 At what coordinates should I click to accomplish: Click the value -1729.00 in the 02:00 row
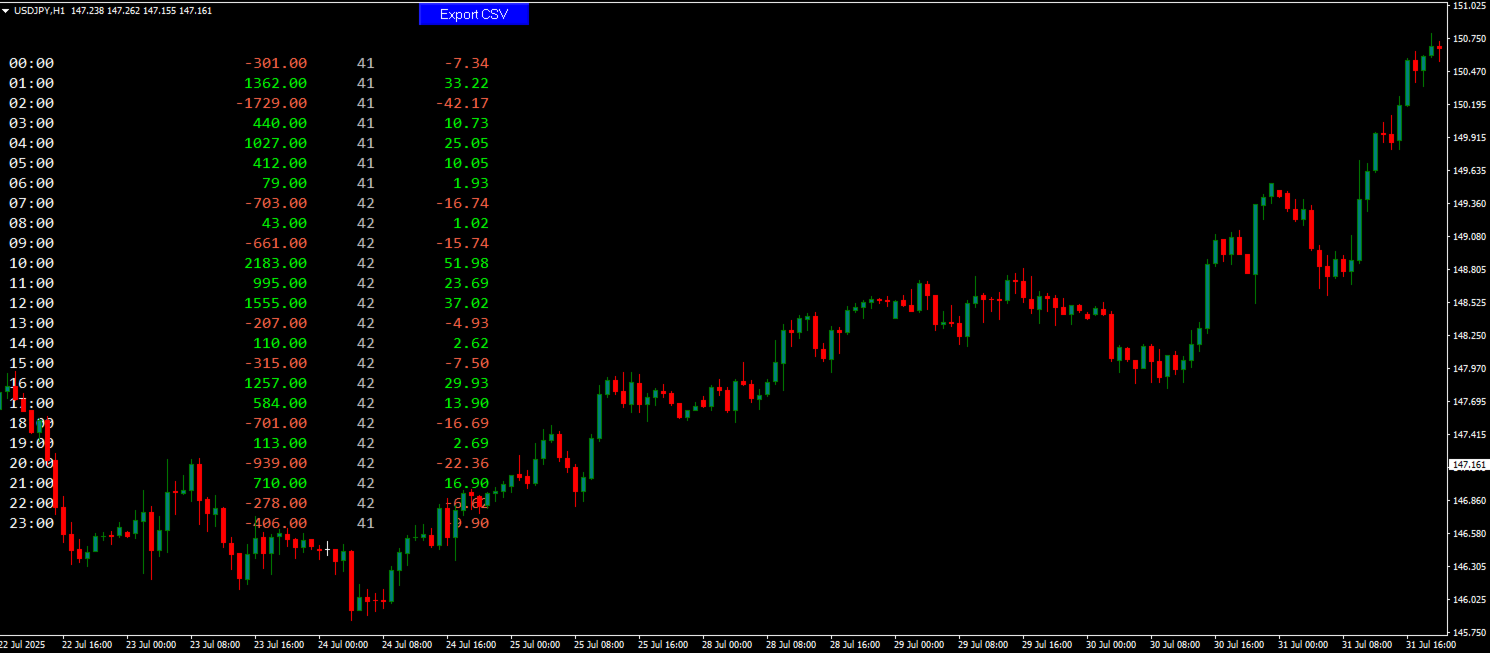pos(271,103)
